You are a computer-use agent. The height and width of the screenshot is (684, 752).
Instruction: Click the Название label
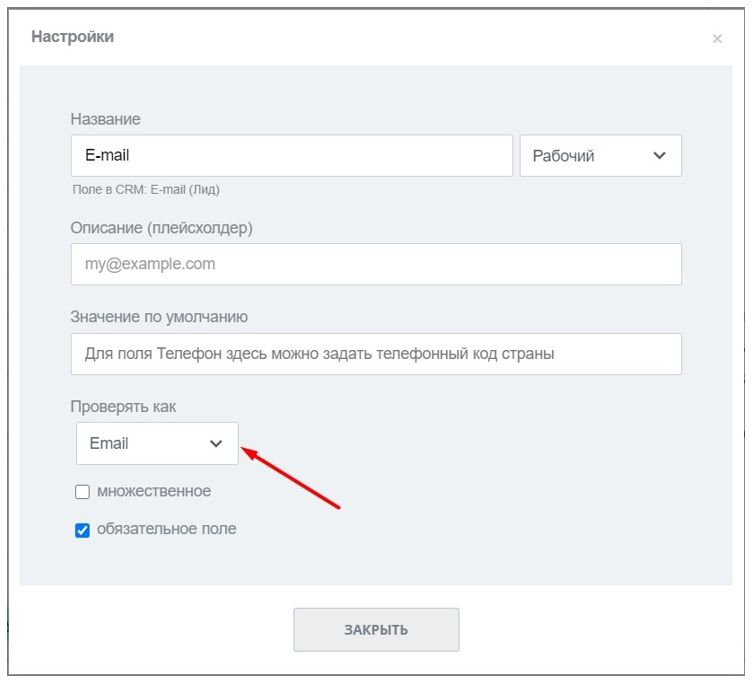pyautogui.click(x=105, y=119)
